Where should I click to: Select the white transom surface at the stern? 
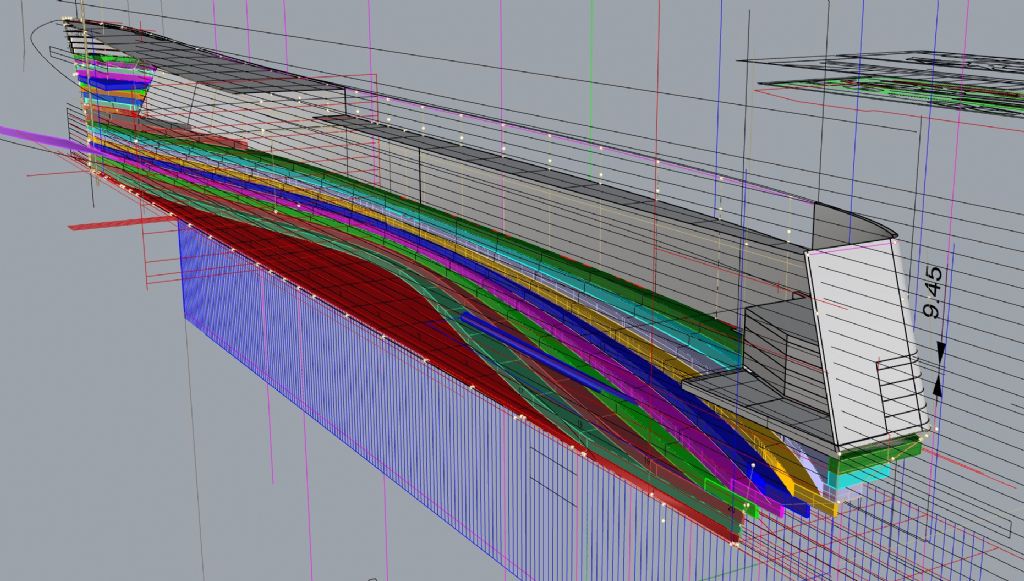point(867,343)
